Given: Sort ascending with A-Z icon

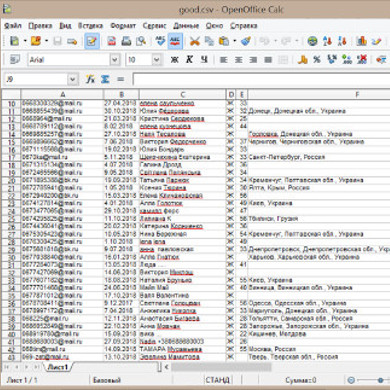Looking at the screenshot, I should click(x=327, y=41).
